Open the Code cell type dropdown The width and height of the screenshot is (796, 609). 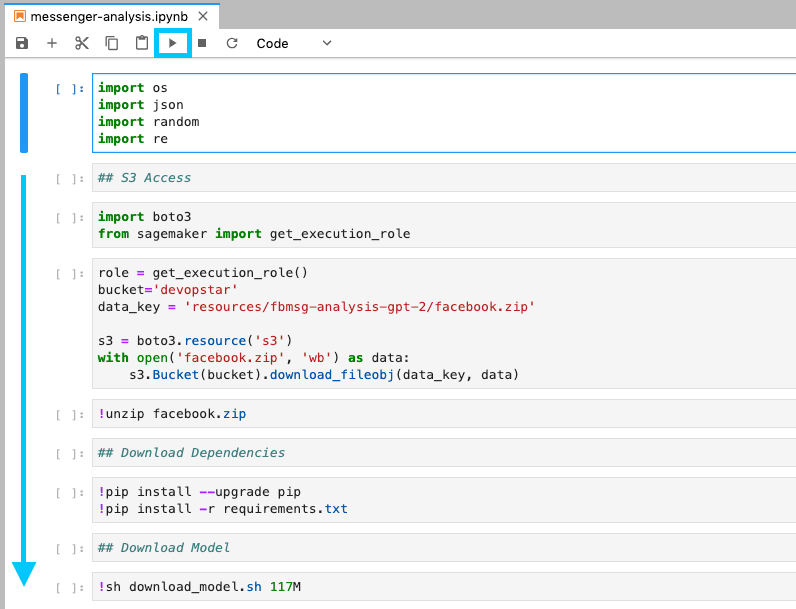click(x=294, y=43)
